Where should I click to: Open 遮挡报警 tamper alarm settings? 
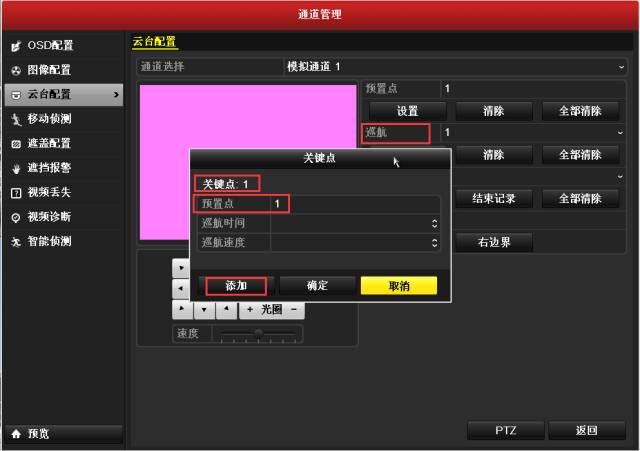(49, 168)
